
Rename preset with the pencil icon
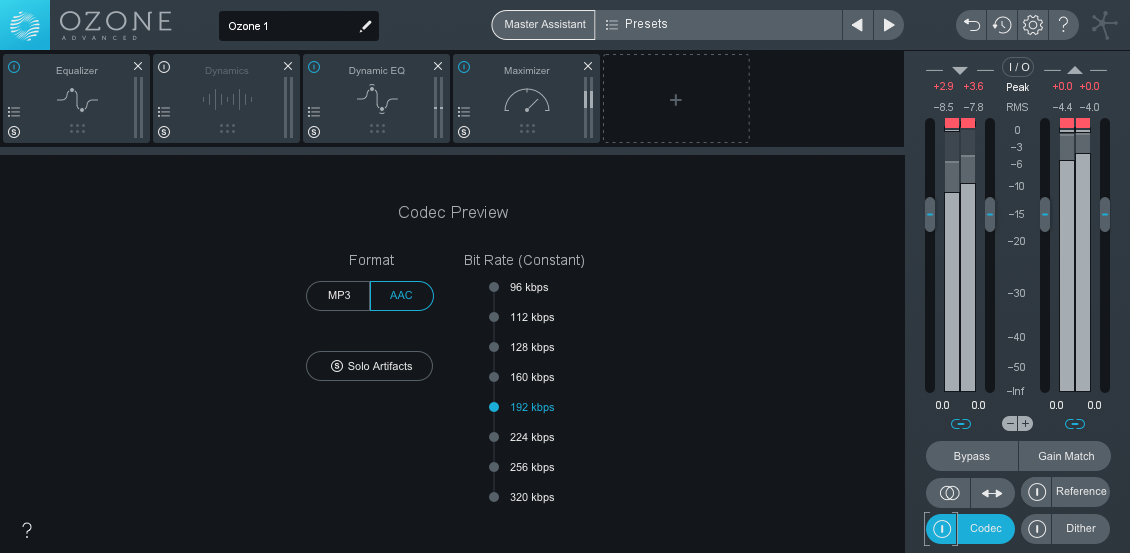pyautogui.click(x=365, y=27)
